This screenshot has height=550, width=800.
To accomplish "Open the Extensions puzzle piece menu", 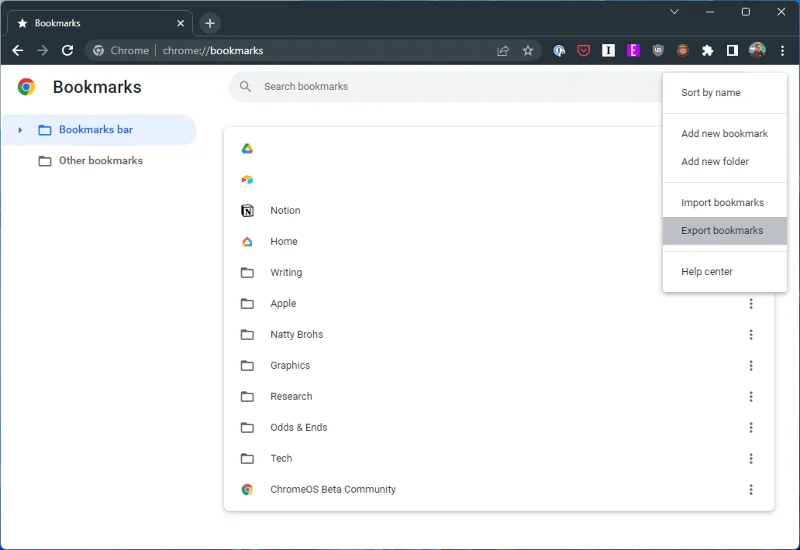I will pos(708,50).
